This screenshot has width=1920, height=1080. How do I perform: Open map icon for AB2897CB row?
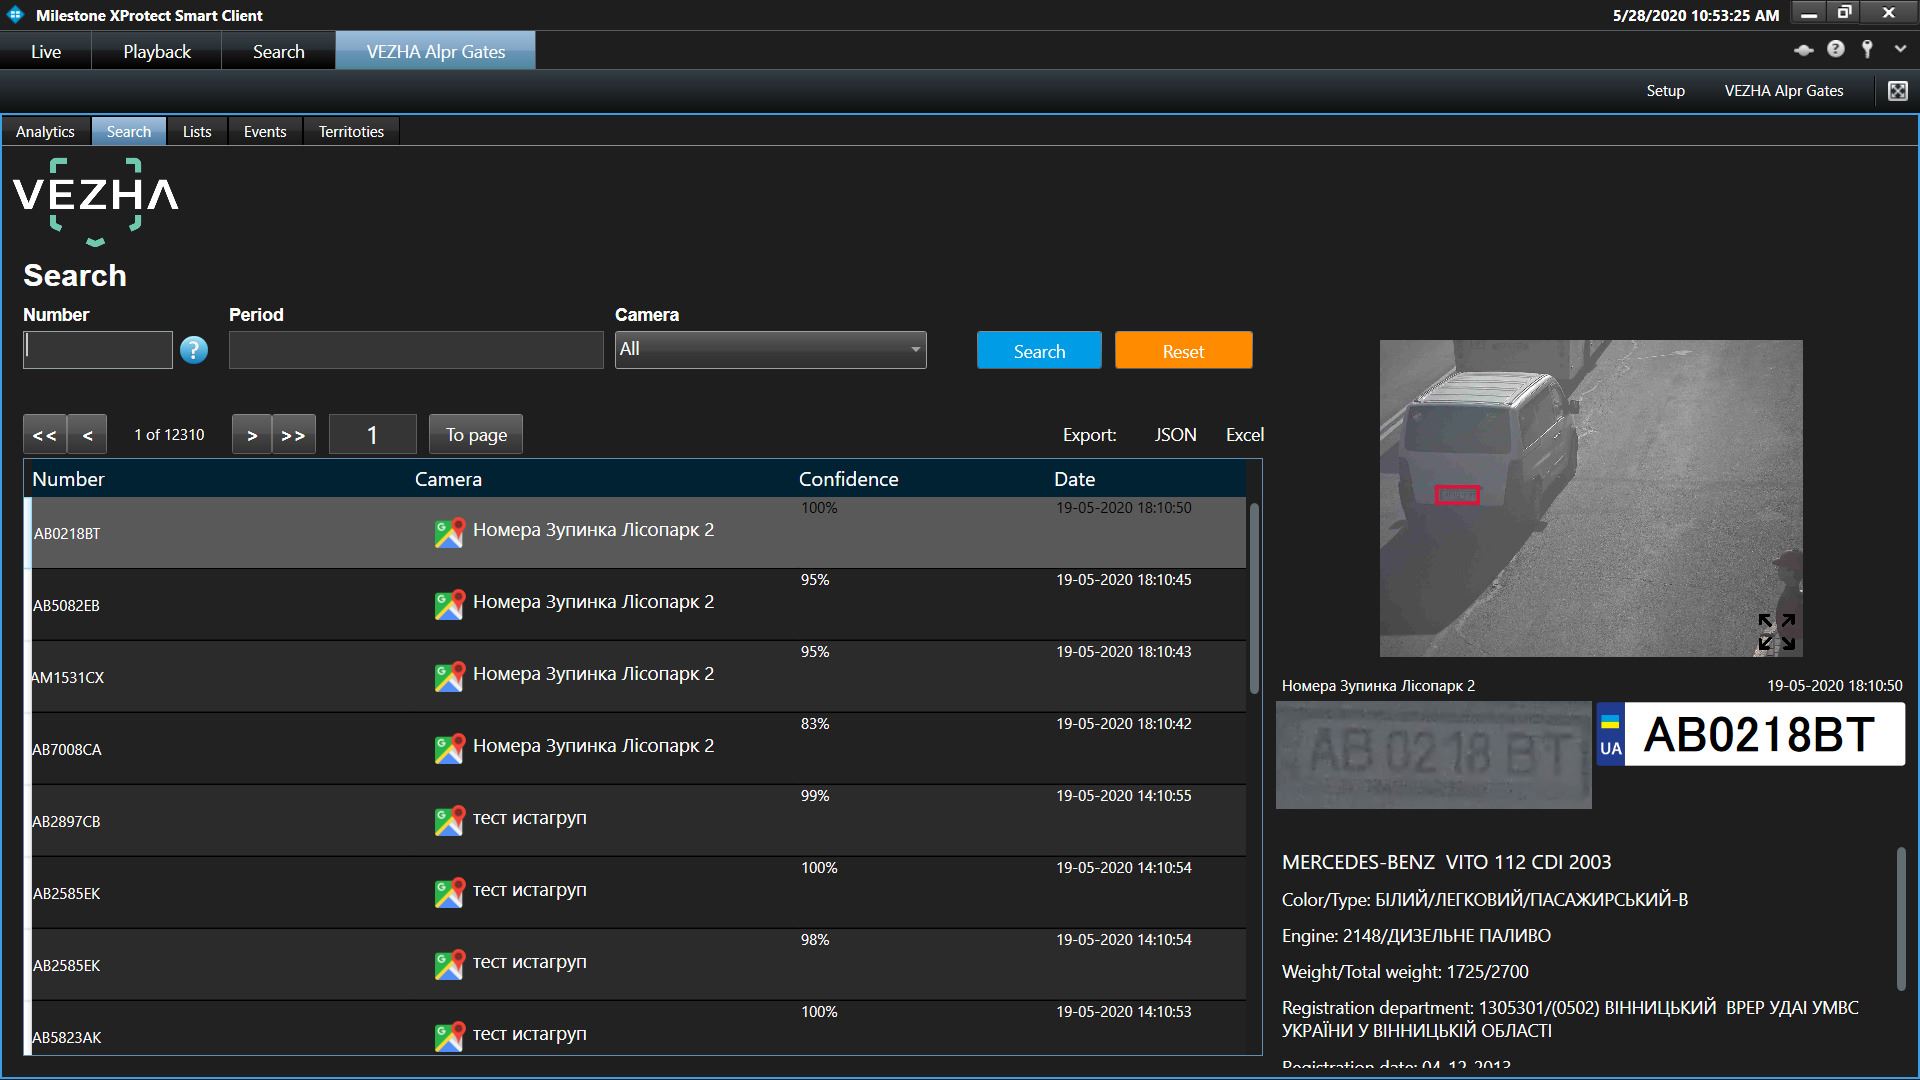tap(449, 820)
